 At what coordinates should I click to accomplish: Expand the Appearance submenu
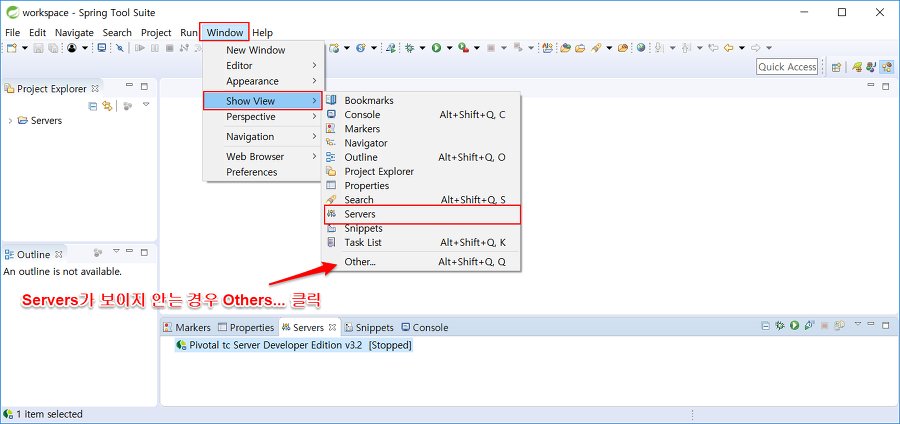263,81
